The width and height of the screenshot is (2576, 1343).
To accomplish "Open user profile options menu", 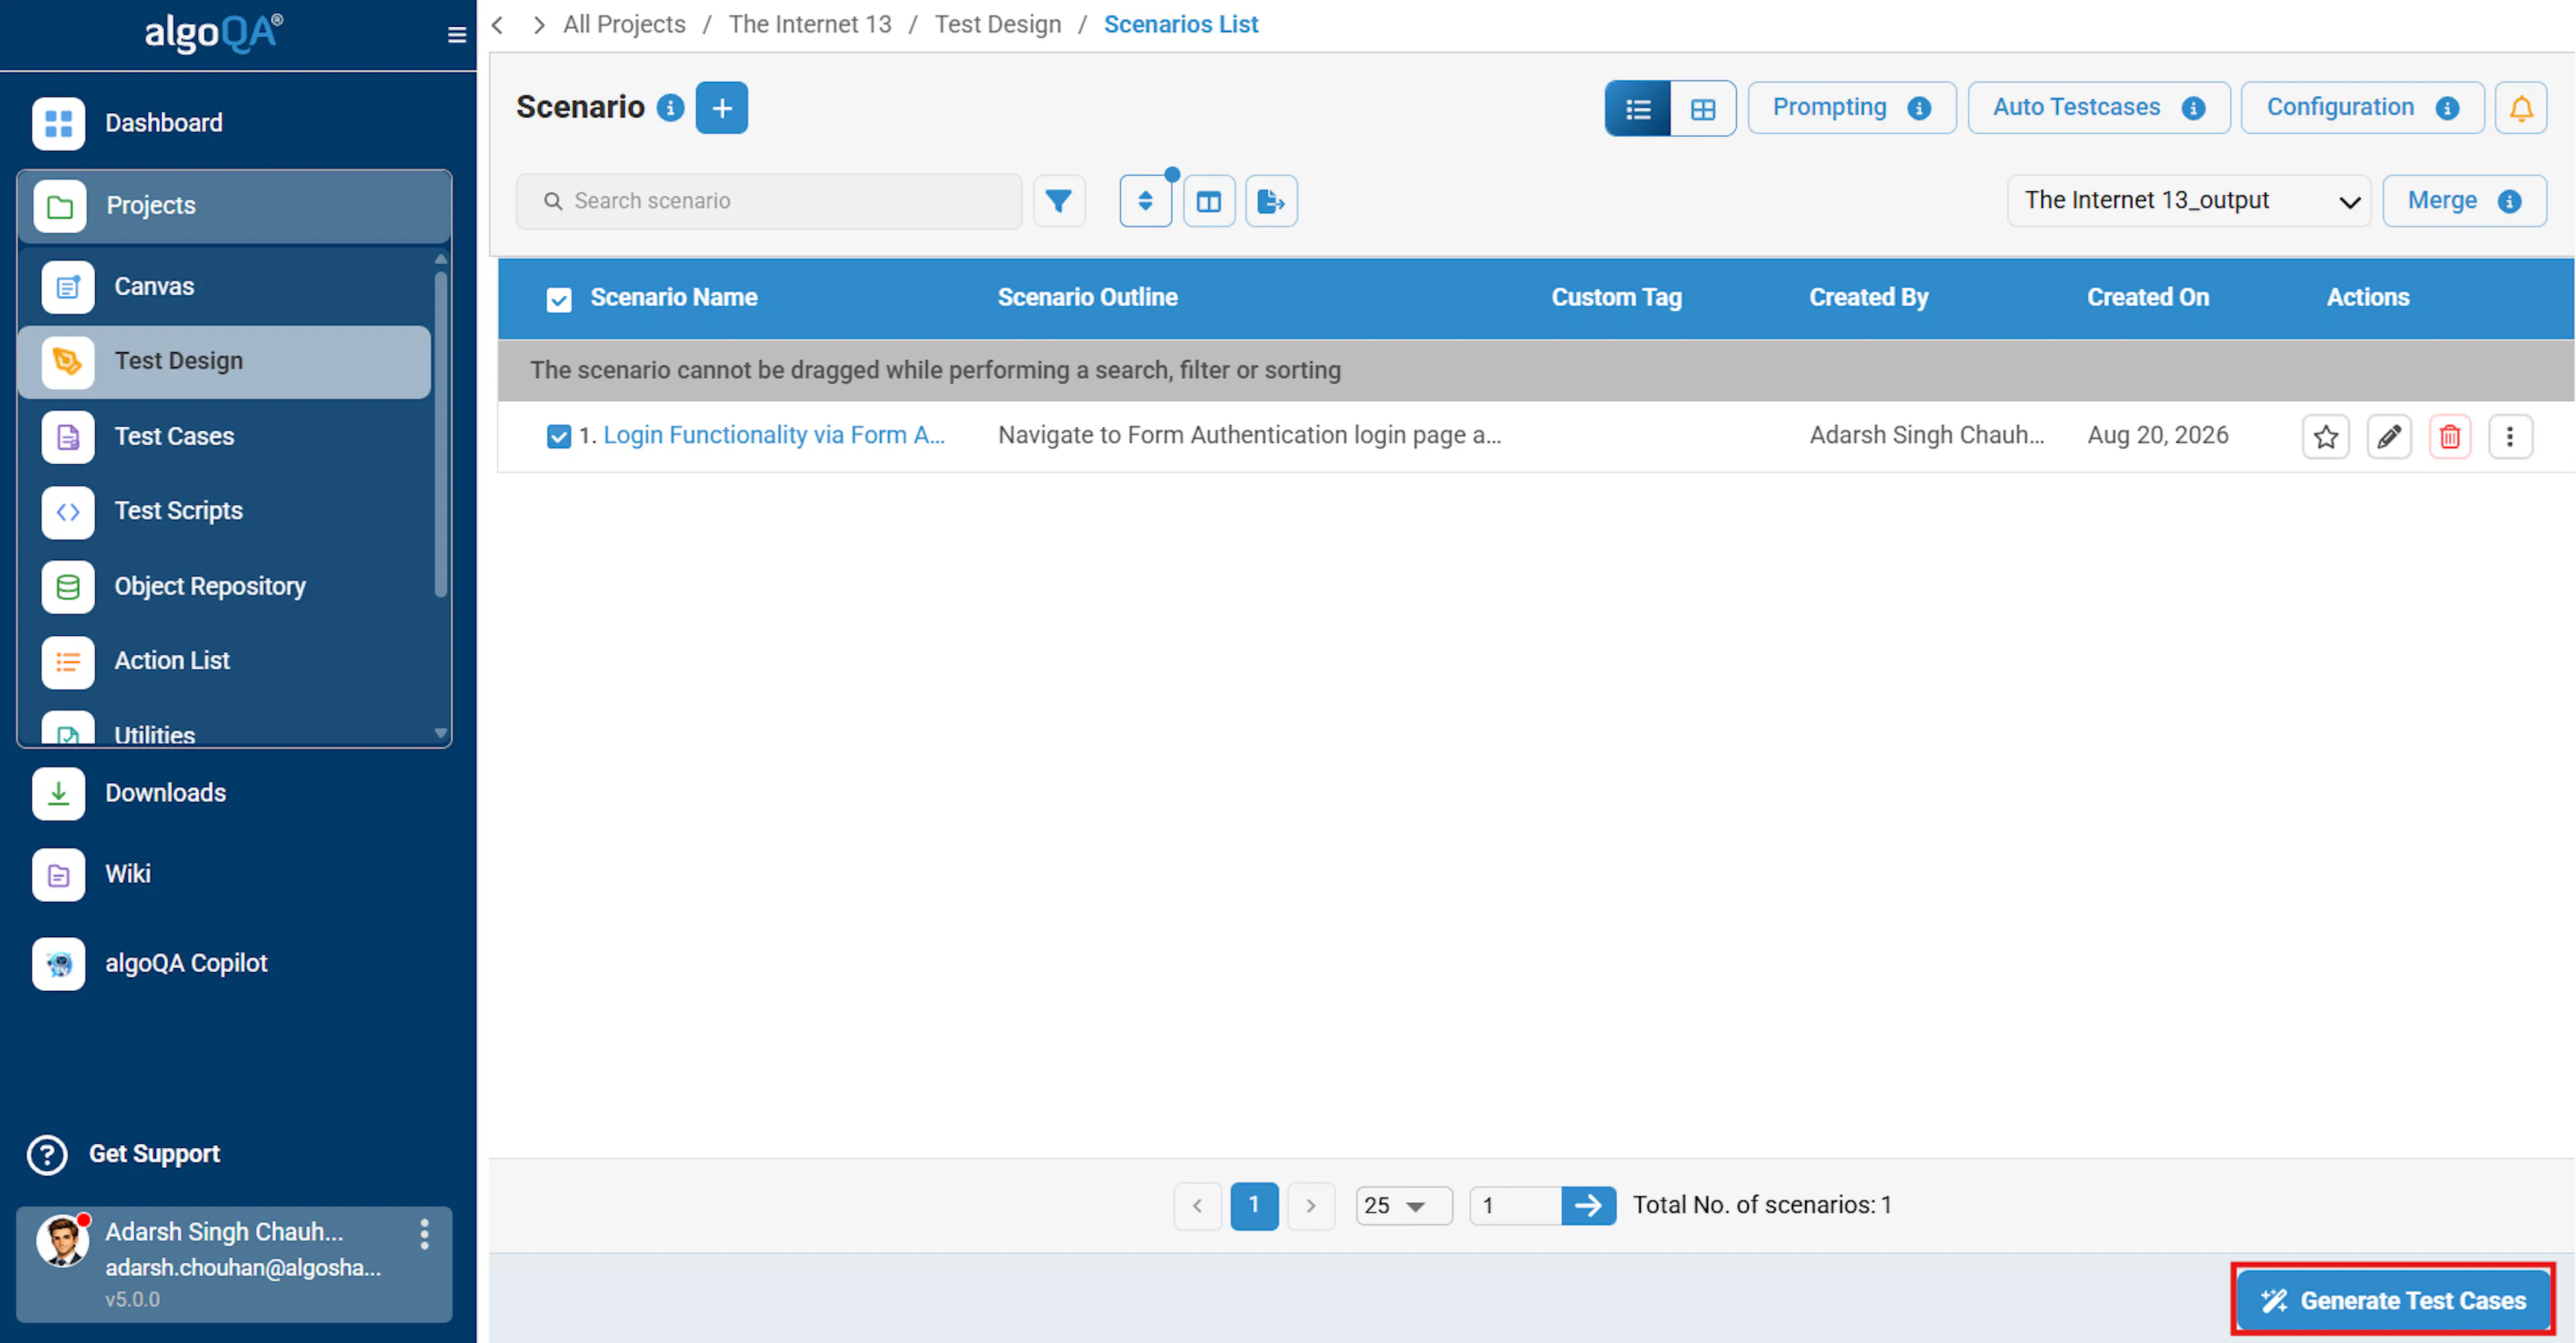I will 425,1234.
